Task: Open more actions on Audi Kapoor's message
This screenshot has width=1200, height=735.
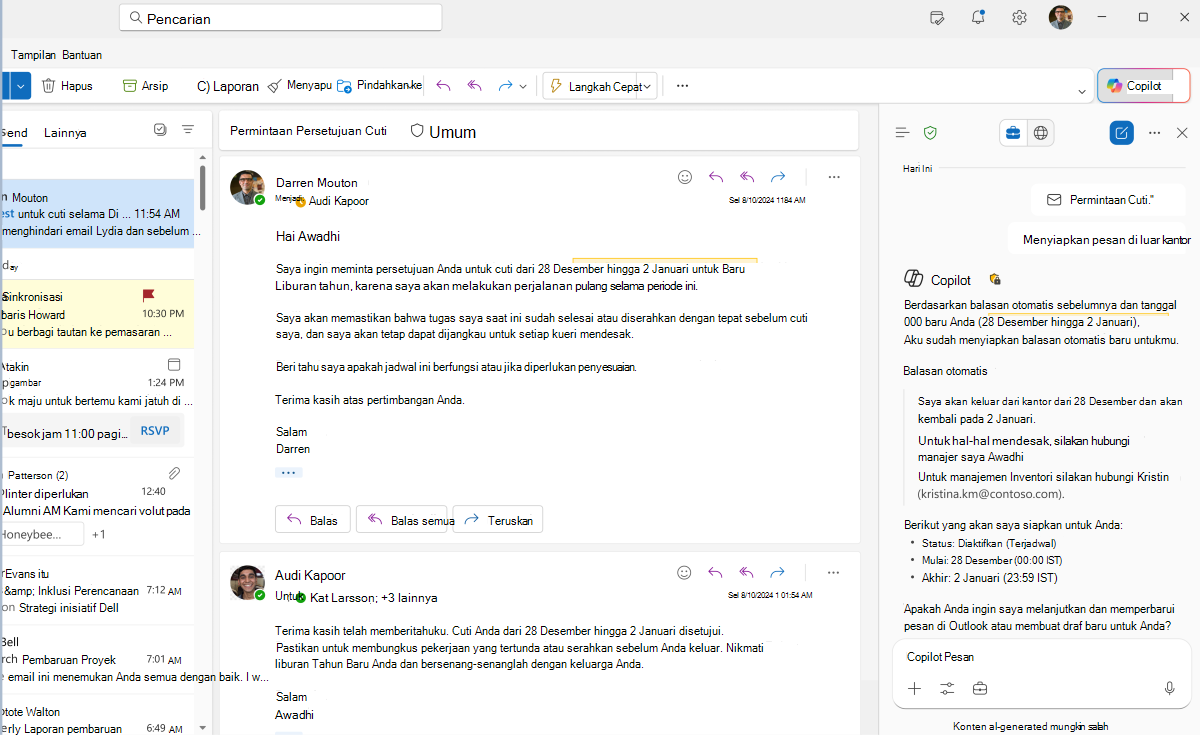Action: coord(834,573)
